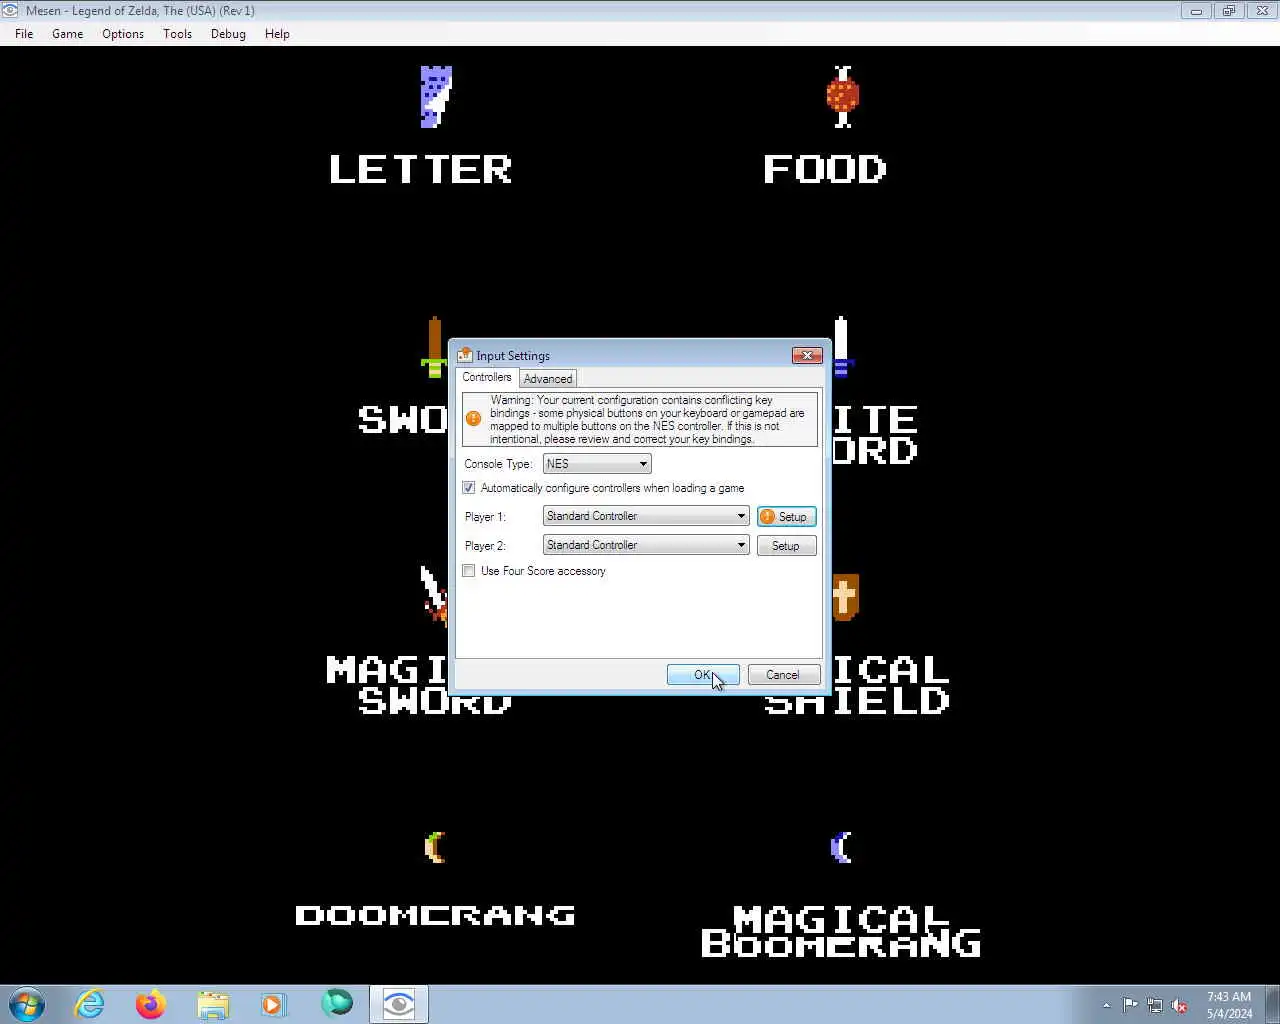
Task: Open Windows Explorer folder in taskbar
Action: [x=213, y=1004]
